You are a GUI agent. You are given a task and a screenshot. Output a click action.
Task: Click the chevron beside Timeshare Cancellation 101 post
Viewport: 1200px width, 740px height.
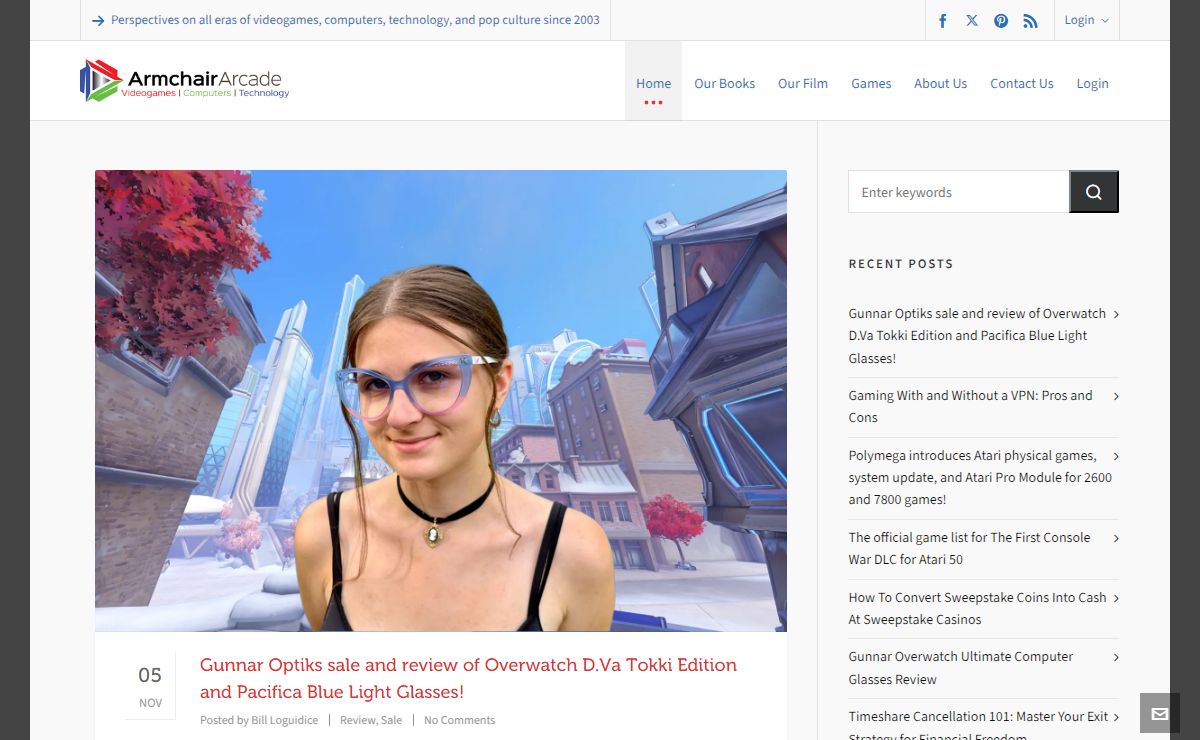coord(1116,717)
